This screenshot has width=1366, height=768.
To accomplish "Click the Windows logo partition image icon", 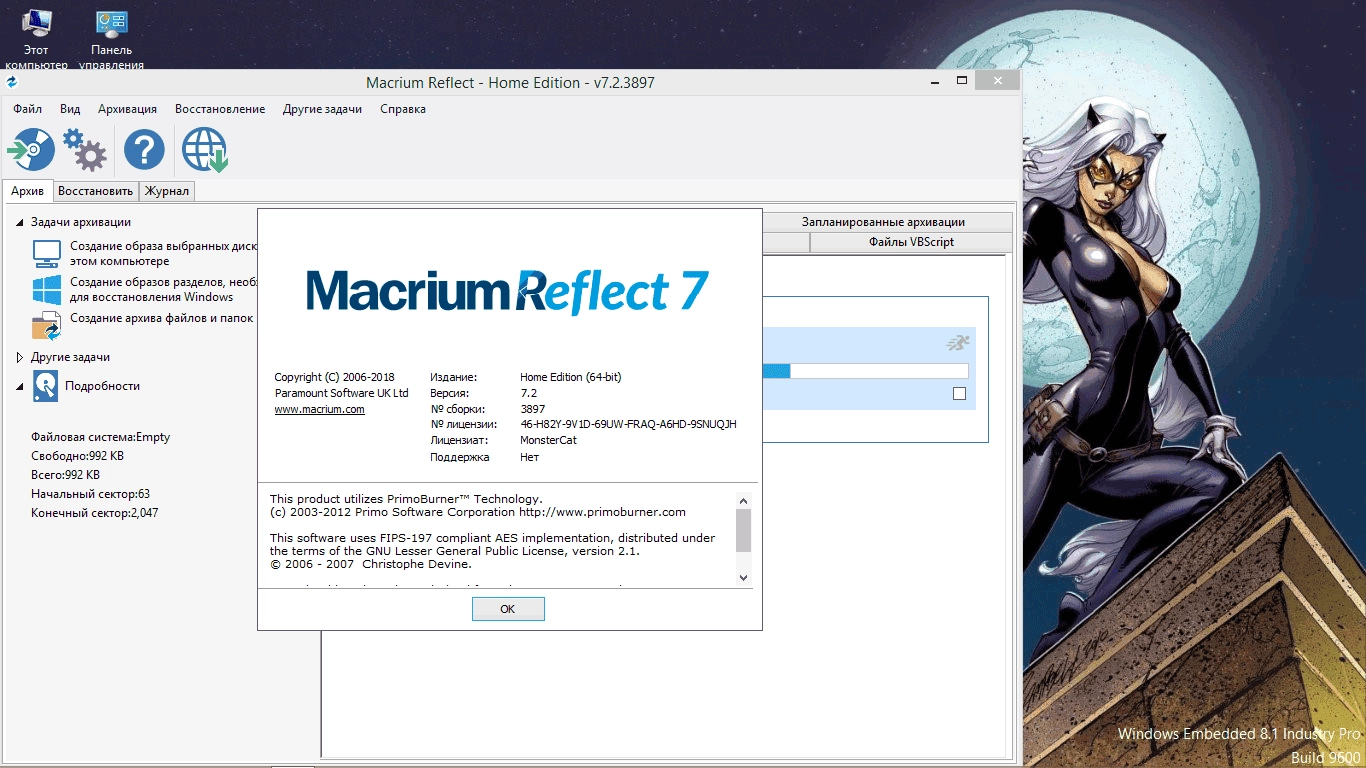I will click(x=47, y=290).
